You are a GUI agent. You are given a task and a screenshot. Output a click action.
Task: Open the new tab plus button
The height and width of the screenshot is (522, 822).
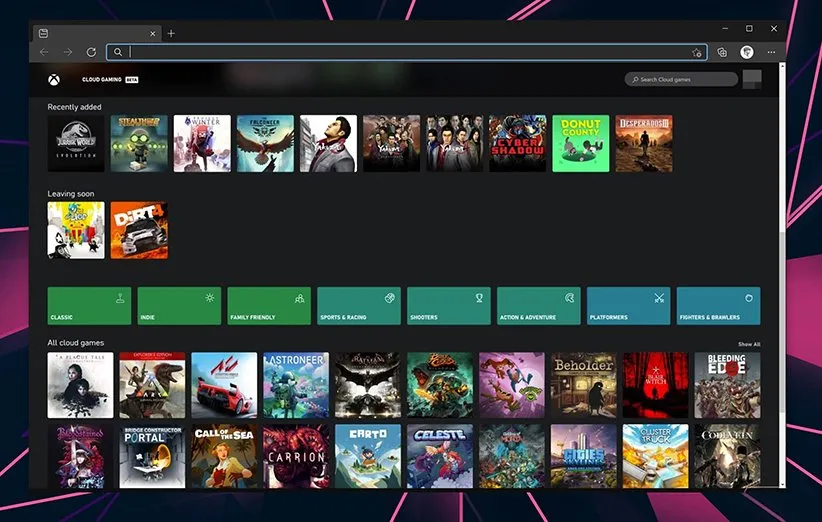171,33
